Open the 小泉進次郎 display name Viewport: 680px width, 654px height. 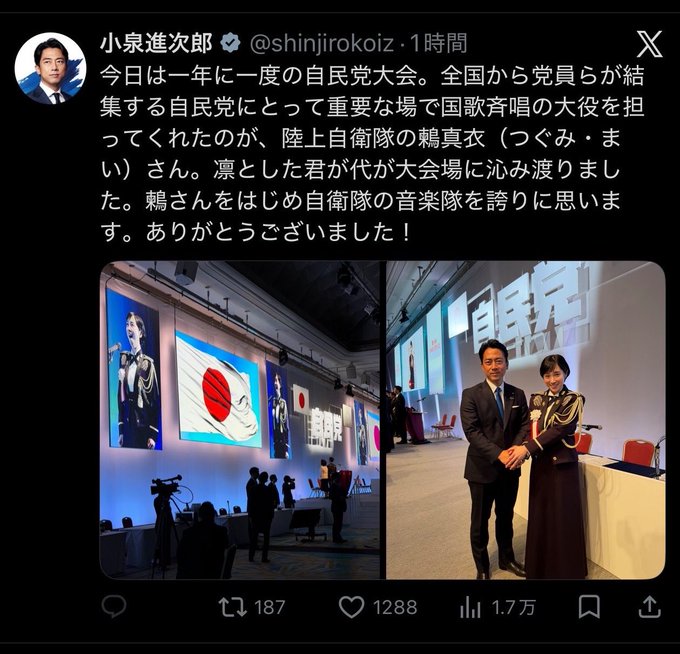click(x=157, y=43)
